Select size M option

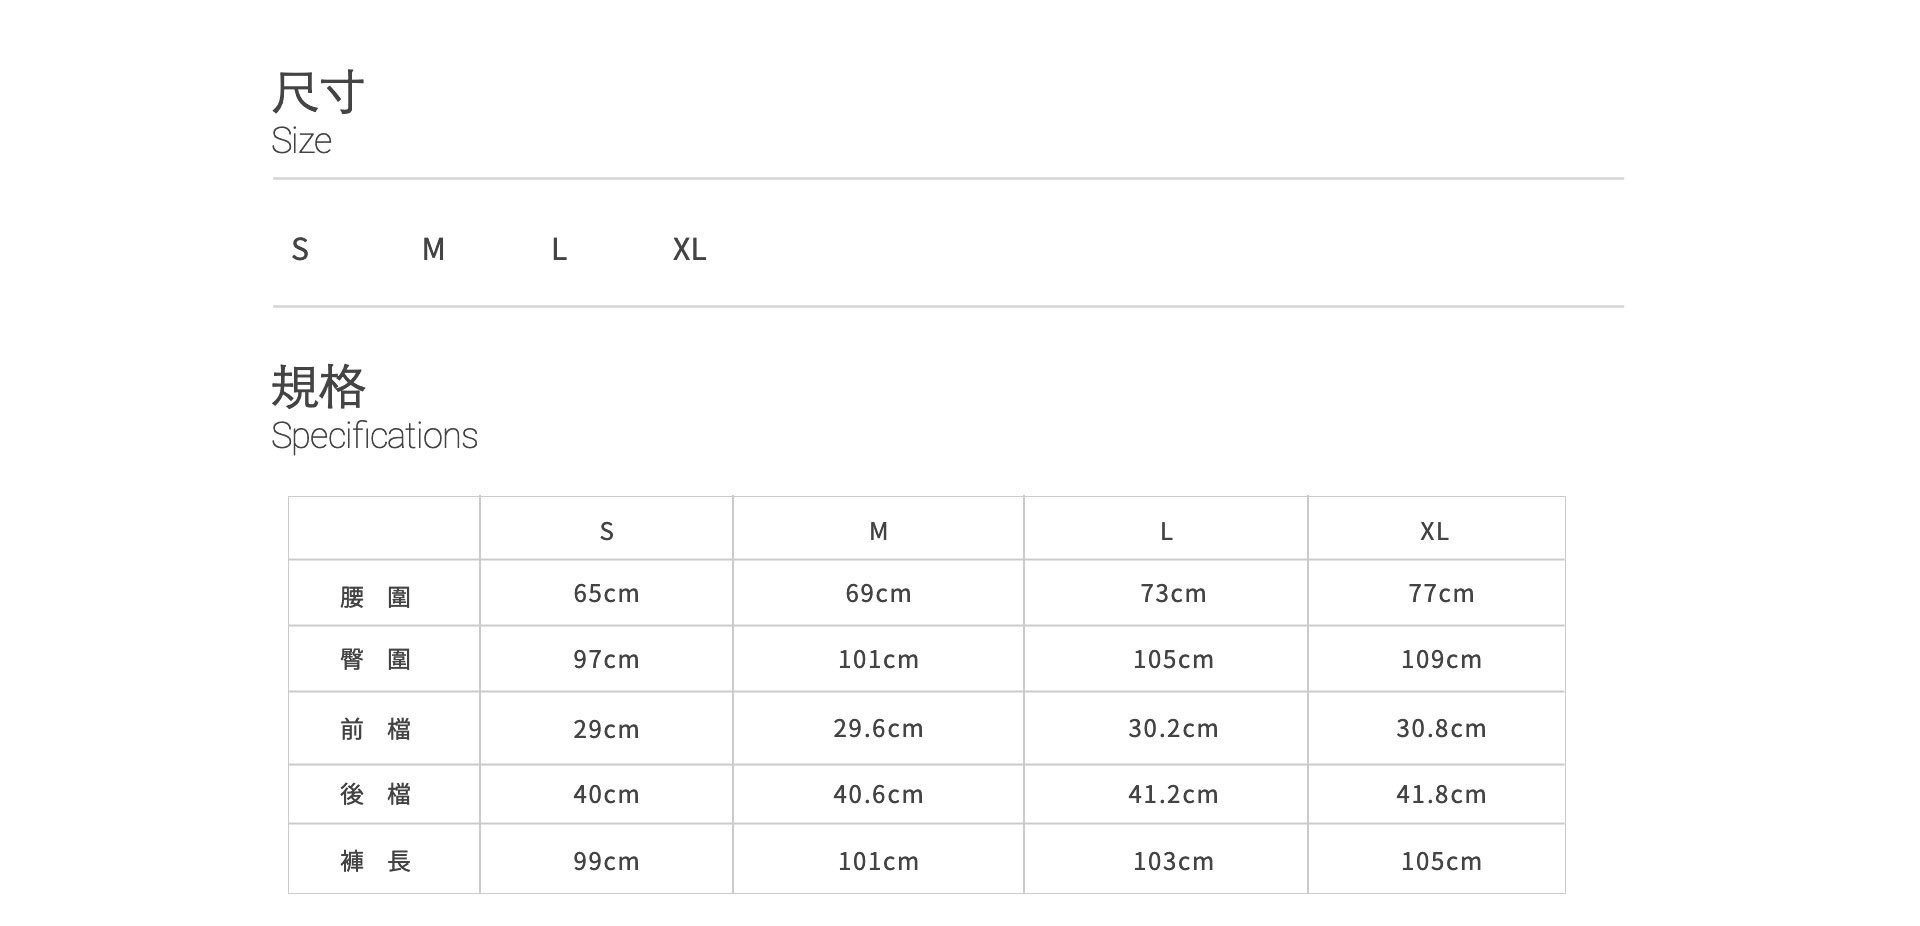(x=433, y=249)
